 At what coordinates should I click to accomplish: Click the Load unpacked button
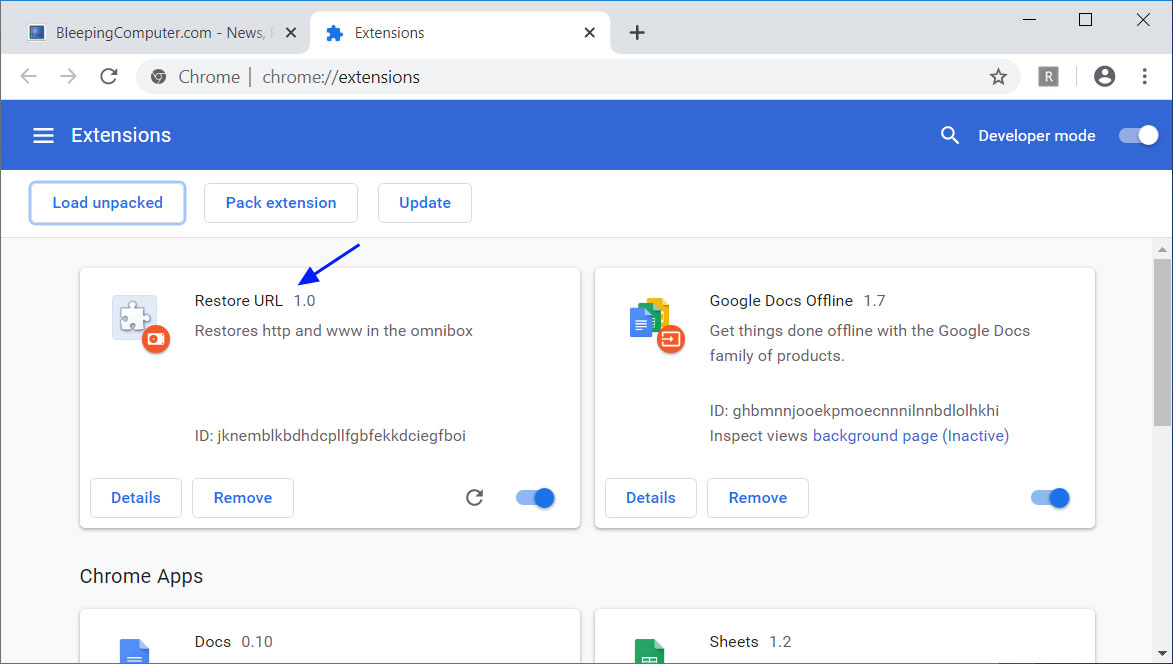[x=107, y=202]
